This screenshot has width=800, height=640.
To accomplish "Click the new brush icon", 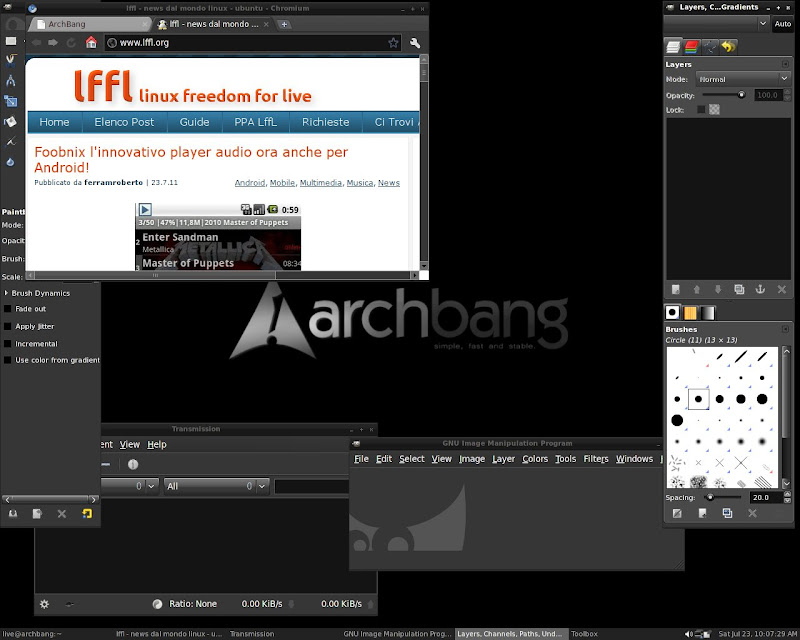I will point(703,513).
